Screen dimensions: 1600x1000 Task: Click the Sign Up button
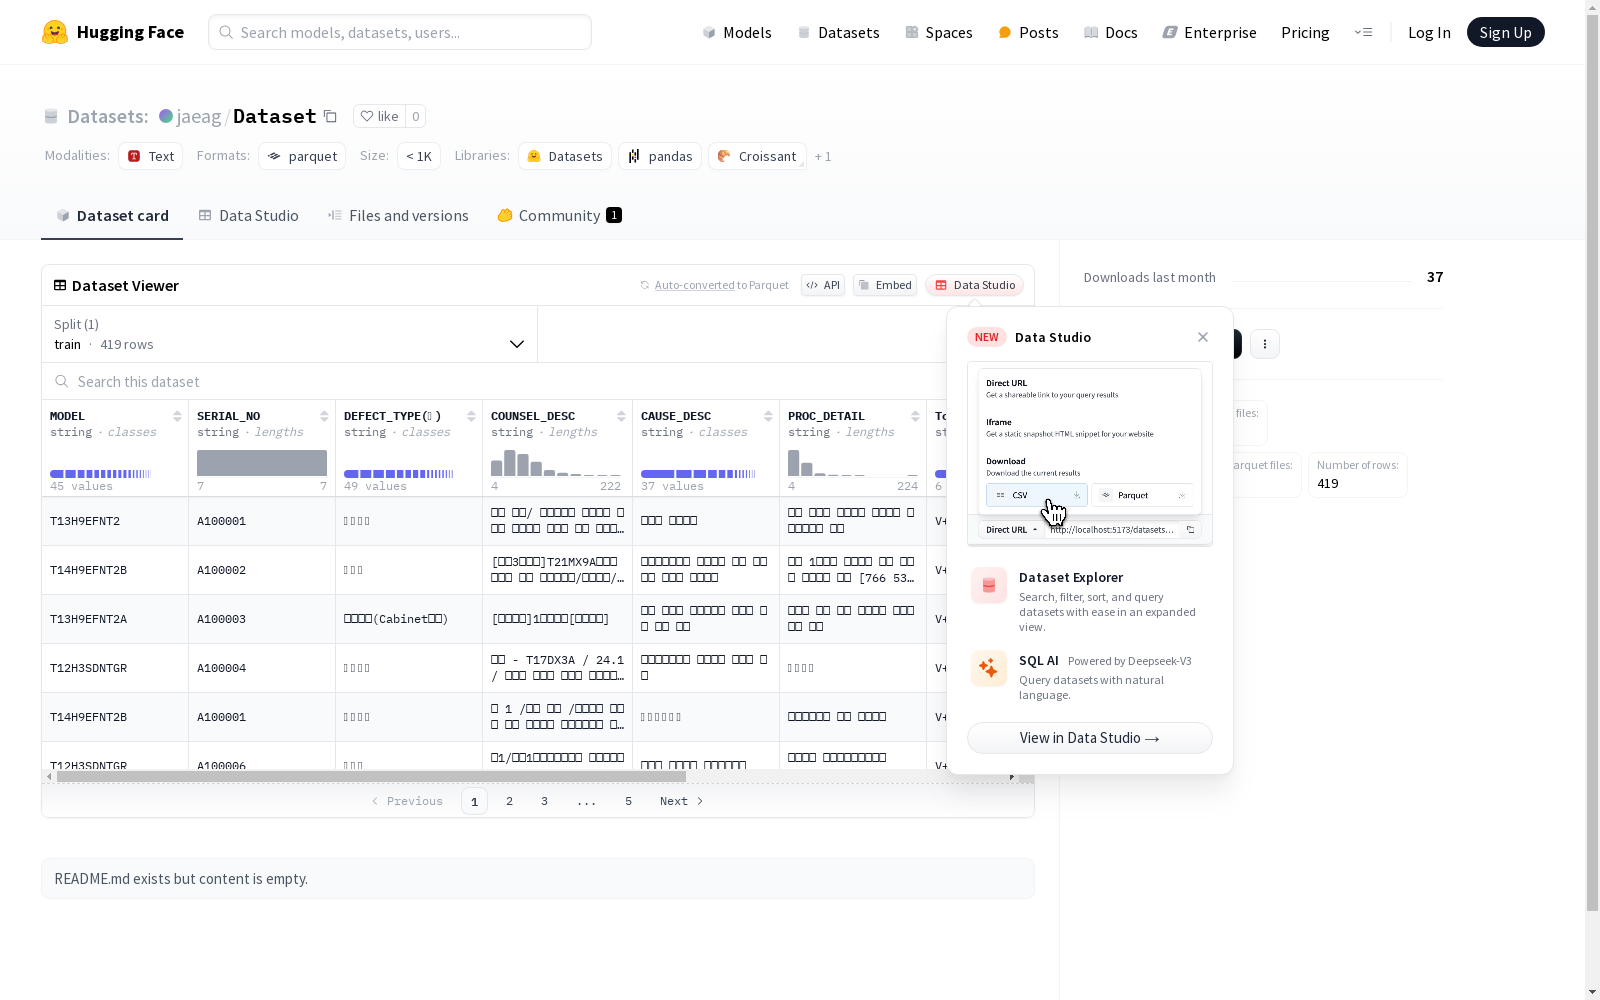(x=1505, y=32)
